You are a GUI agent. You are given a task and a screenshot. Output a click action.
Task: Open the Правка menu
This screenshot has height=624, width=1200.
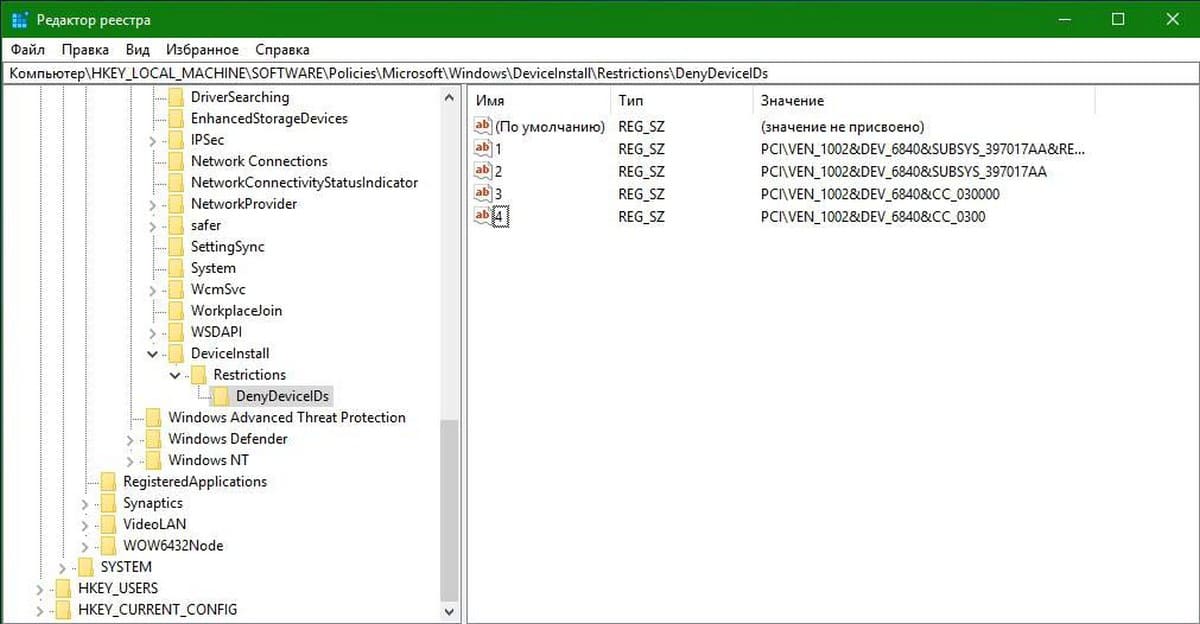coord(85,49)
